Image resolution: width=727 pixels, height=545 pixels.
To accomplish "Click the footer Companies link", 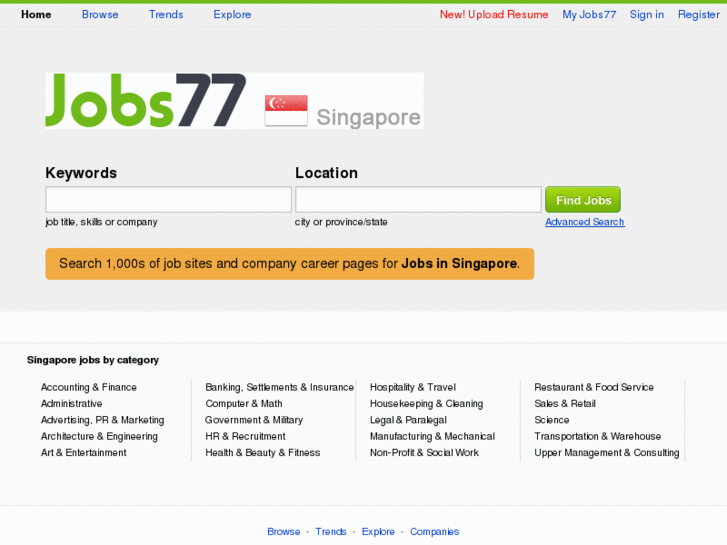I will [x=434, y=532].
